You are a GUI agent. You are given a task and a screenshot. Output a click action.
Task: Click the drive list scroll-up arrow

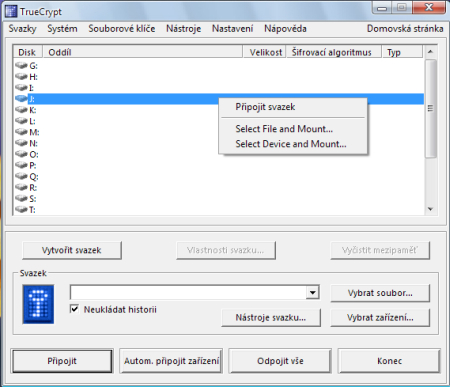coord(430,52)
